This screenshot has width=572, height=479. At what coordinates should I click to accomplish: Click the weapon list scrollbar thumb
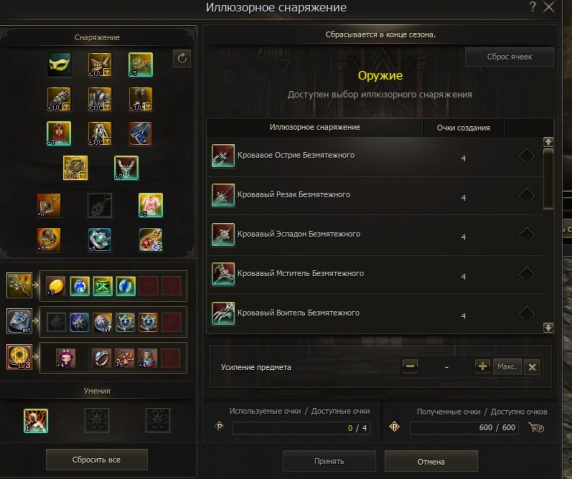[x=548, y=179]
